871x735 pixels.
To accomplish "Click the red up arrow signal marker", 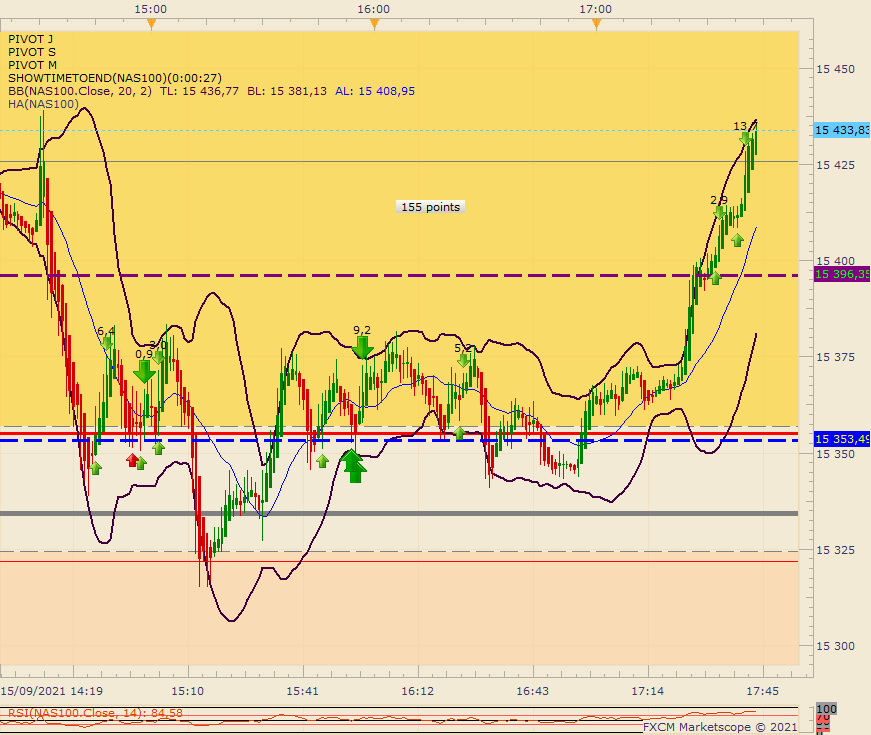I will 132,460.
